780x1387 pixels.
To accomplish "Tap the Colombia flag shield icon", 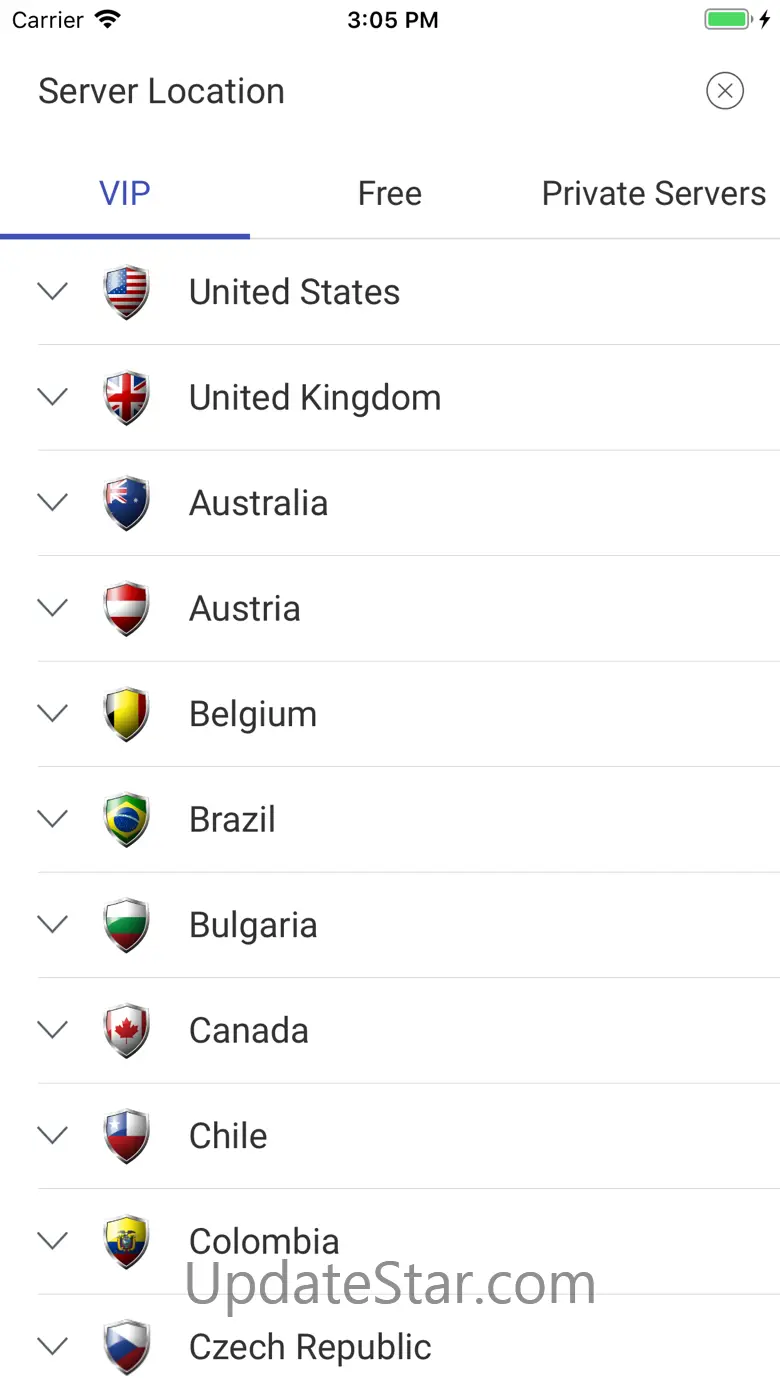I will (x=127, y=1241).
